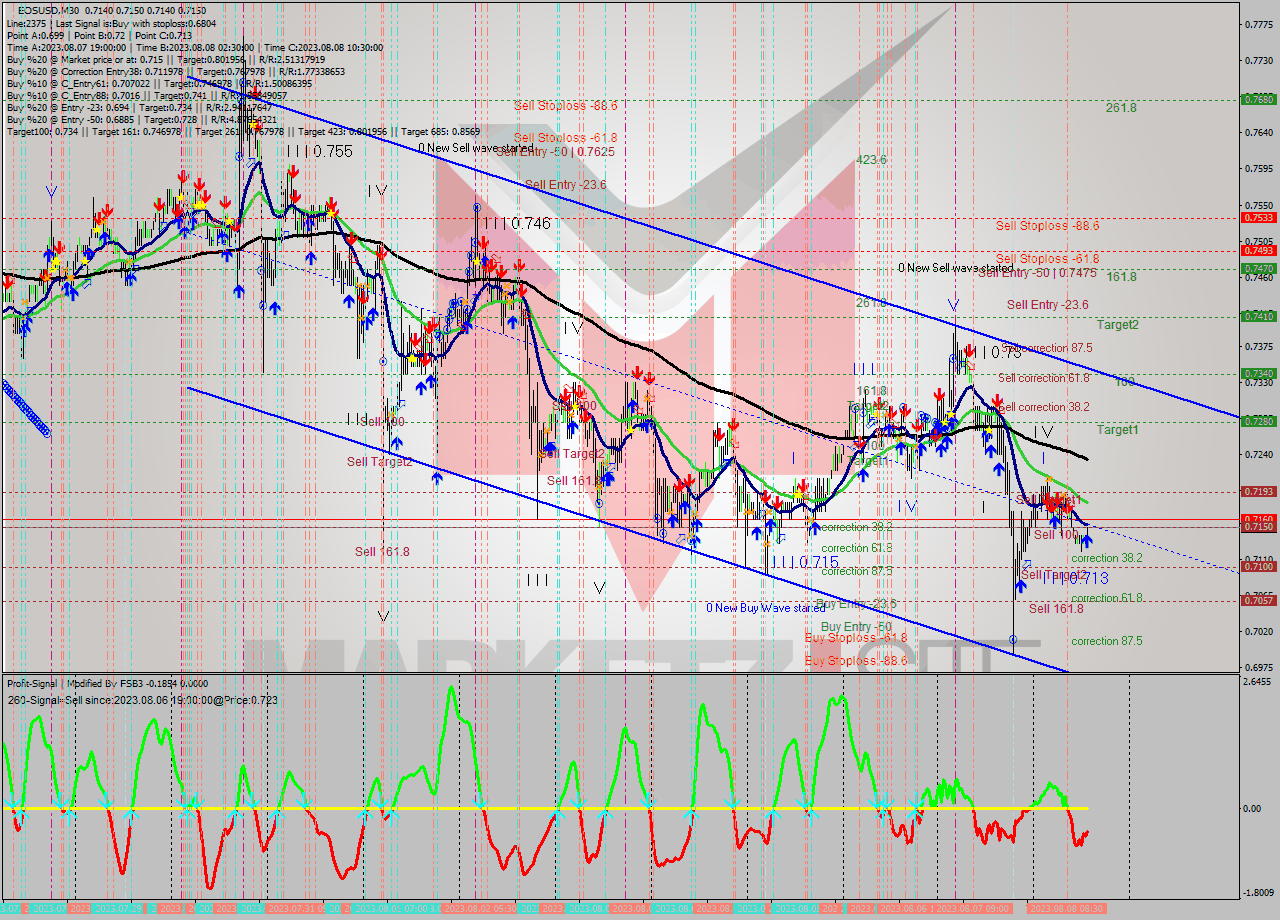The height and width of the screenshot is (920, 1280).
Task: Click the 'Buy Stoploss -88.6' label
Action: [856, 660]
